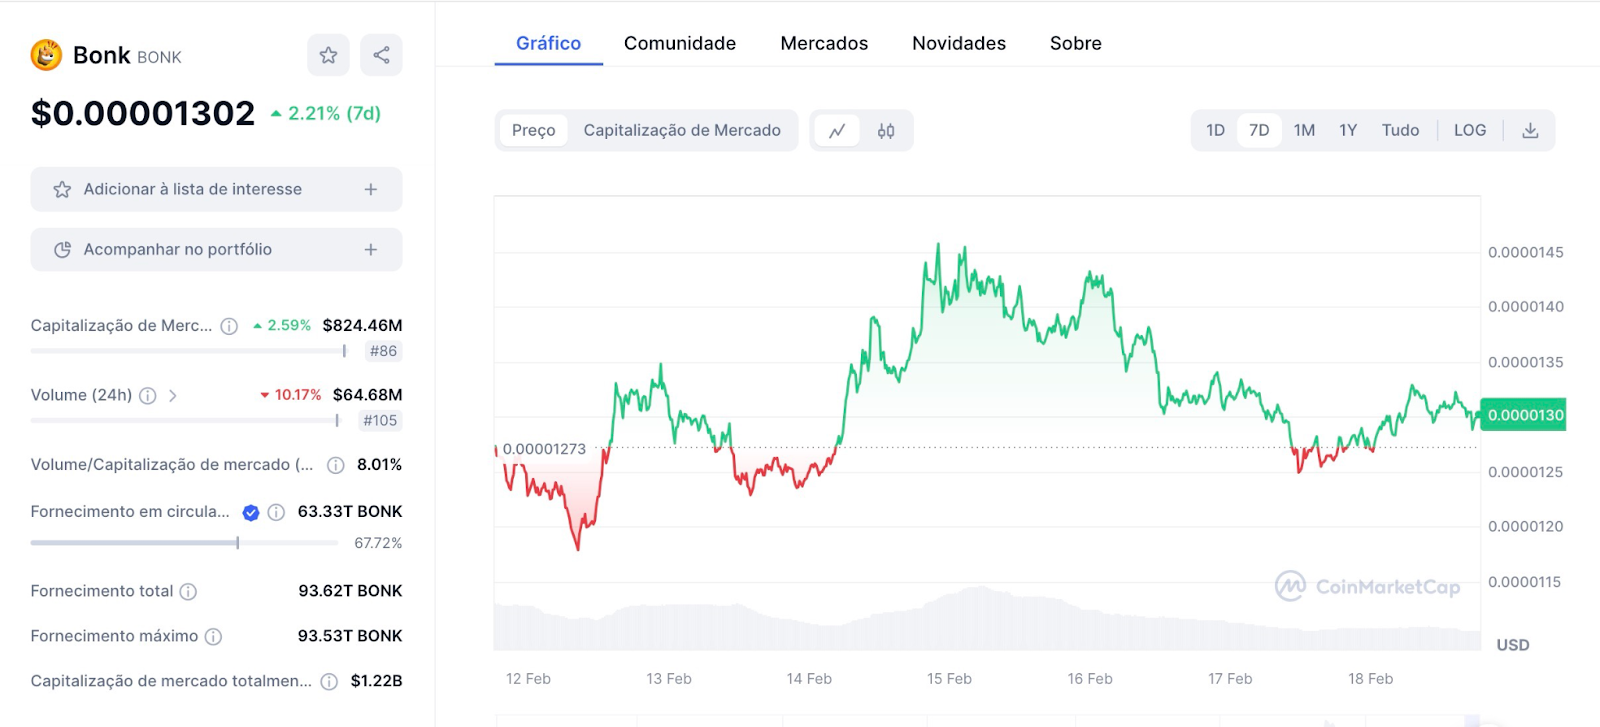Download chart data with the download icon

[x=1530, y=130]
